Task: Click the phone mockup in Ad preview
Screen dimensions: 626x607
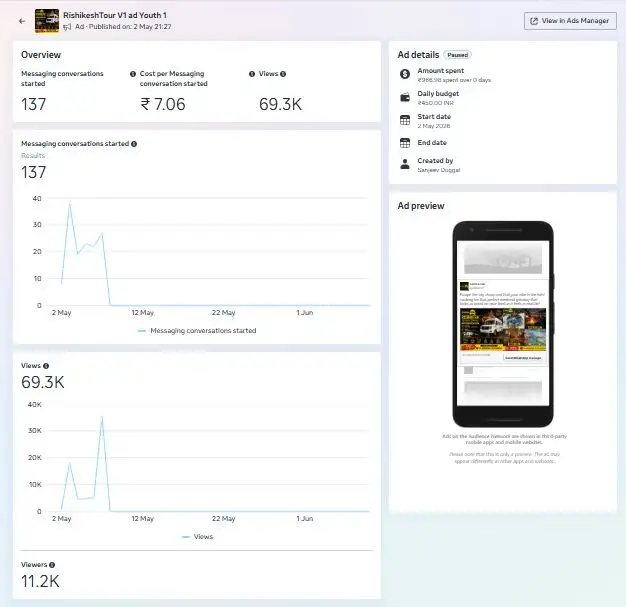Action: point(503,324)
